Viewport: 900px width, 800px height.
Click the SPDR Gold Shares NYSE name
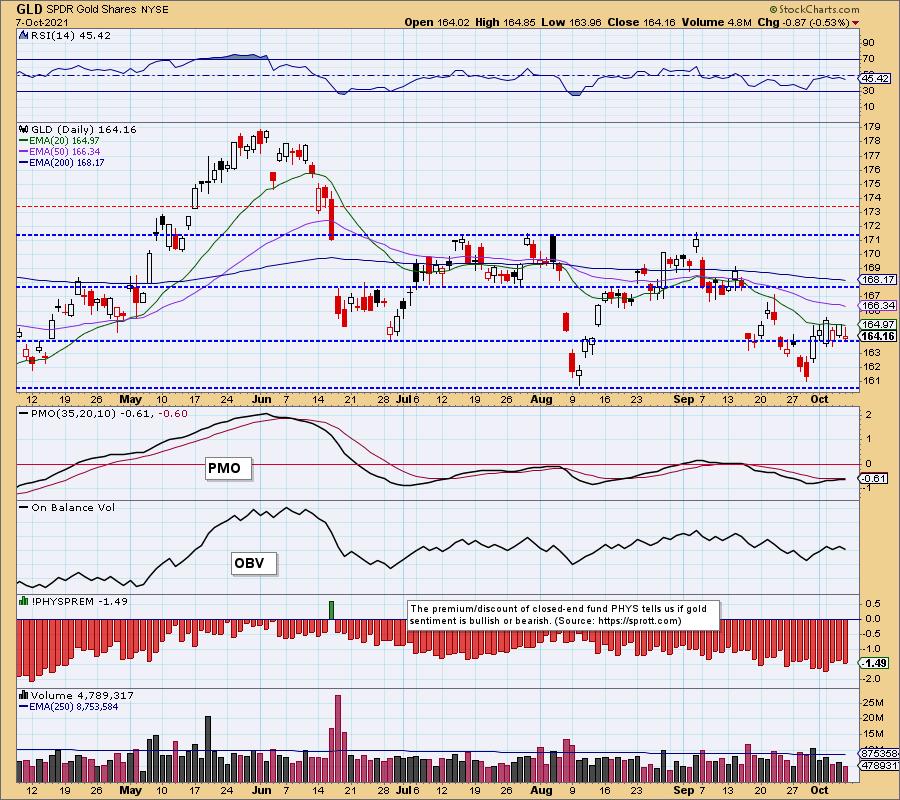tap(107, 10)
